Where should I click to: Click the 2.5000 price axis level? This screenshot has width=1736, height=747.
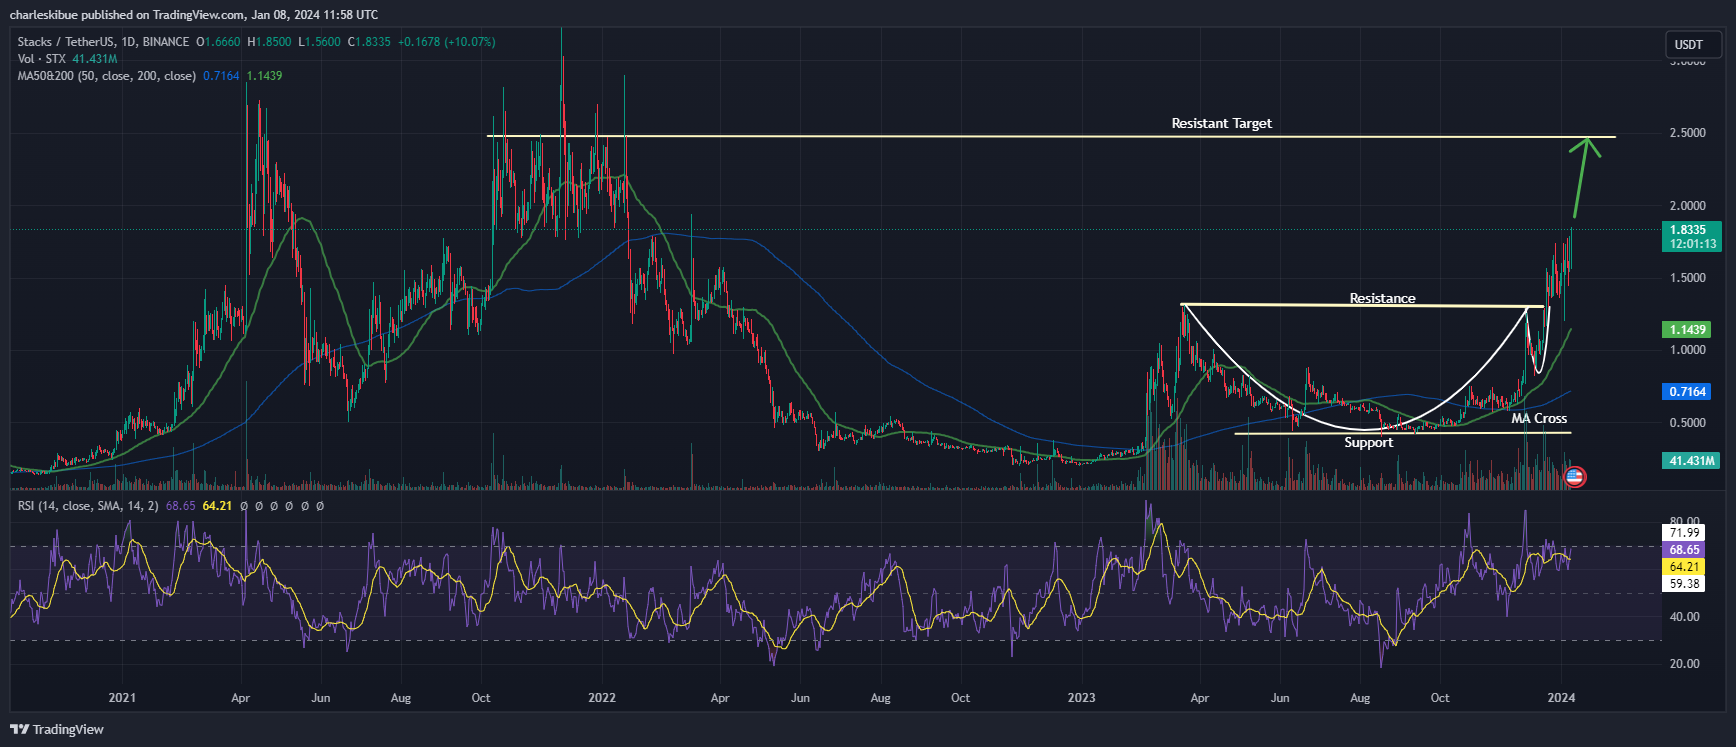pos(1687,133)
